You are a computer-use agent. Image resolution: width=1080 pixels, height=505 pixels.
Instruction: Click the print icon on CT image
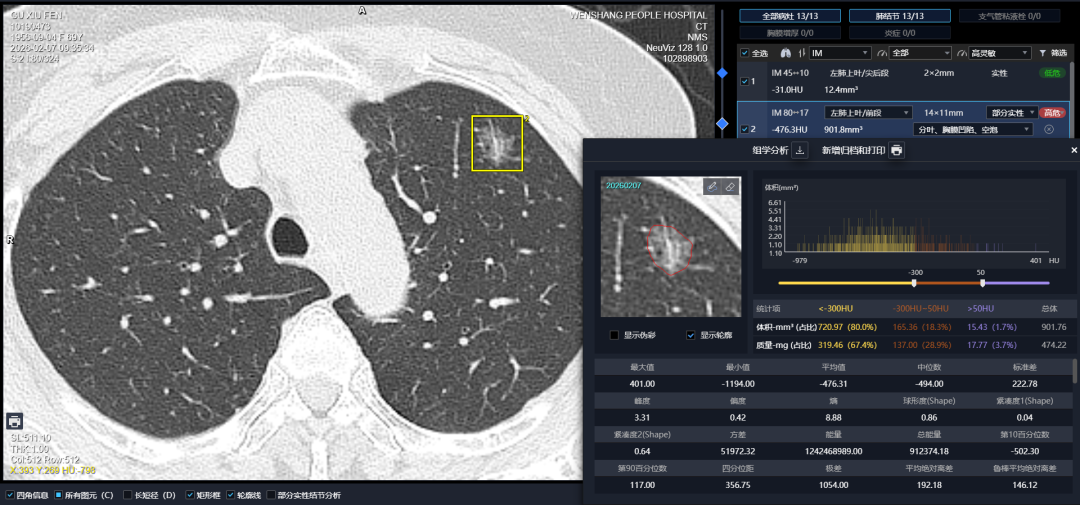pyautogui.click(x=15, y=421)
